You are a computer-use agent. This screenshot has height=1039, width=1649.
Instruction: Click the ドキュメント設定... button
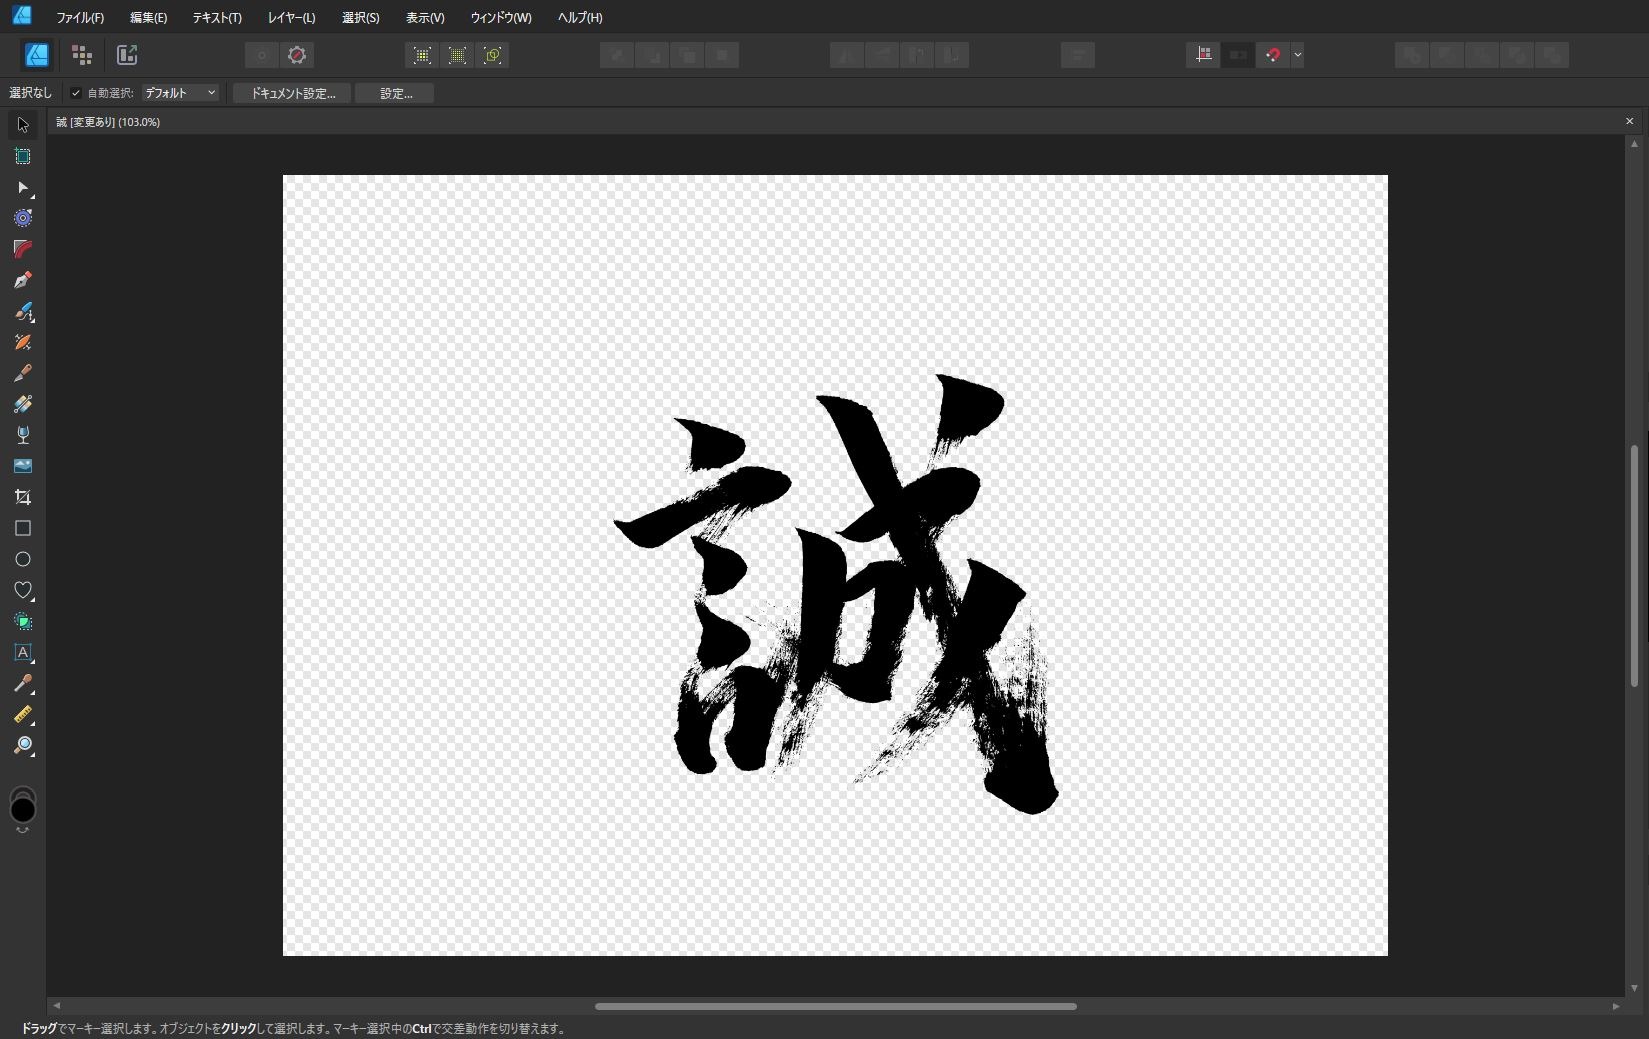click(x=292, y=93)
